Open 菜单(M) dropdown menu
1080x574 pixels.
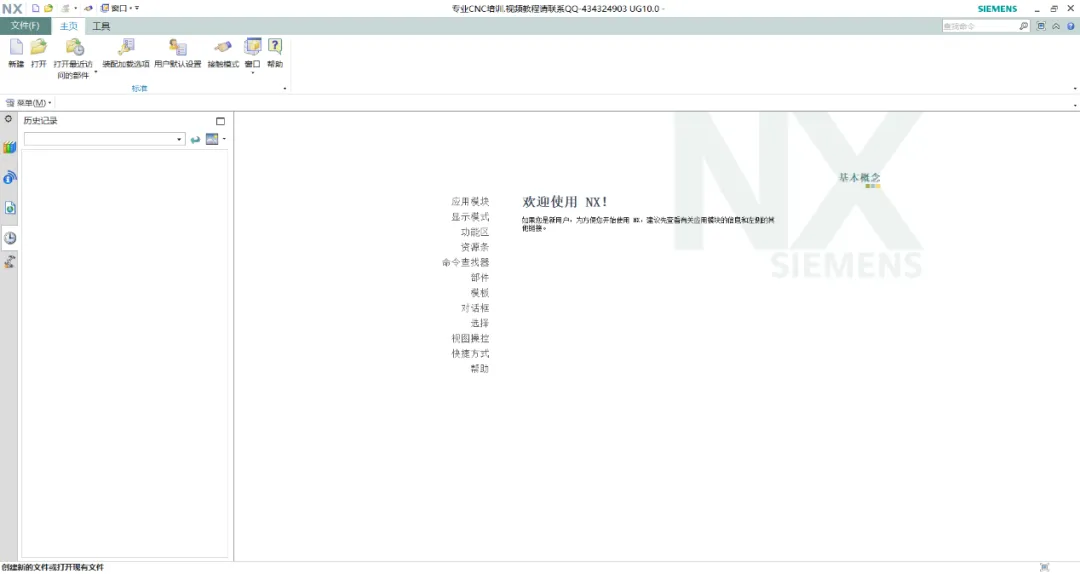(x=28, y=103)
